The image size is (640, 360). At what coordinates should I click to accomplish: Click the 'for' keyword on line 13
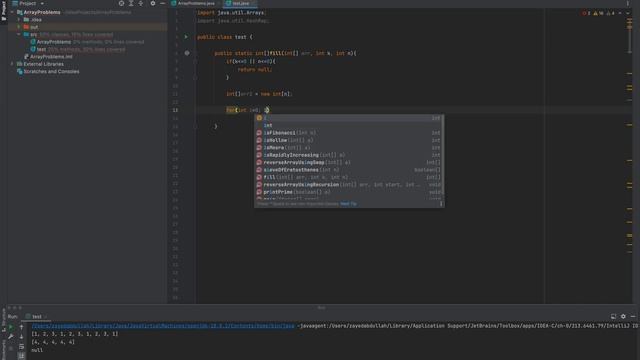pos(231,110)
